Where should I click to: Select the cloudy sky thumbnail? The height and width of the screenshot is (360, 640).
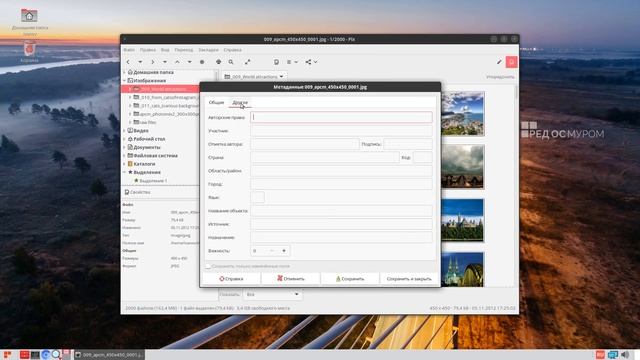tap(462, 167)
